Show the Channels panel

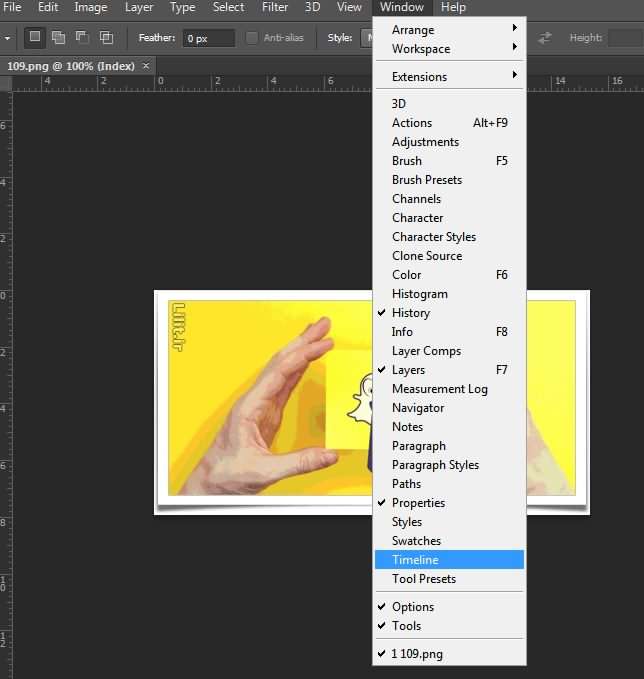click(450, 199)
